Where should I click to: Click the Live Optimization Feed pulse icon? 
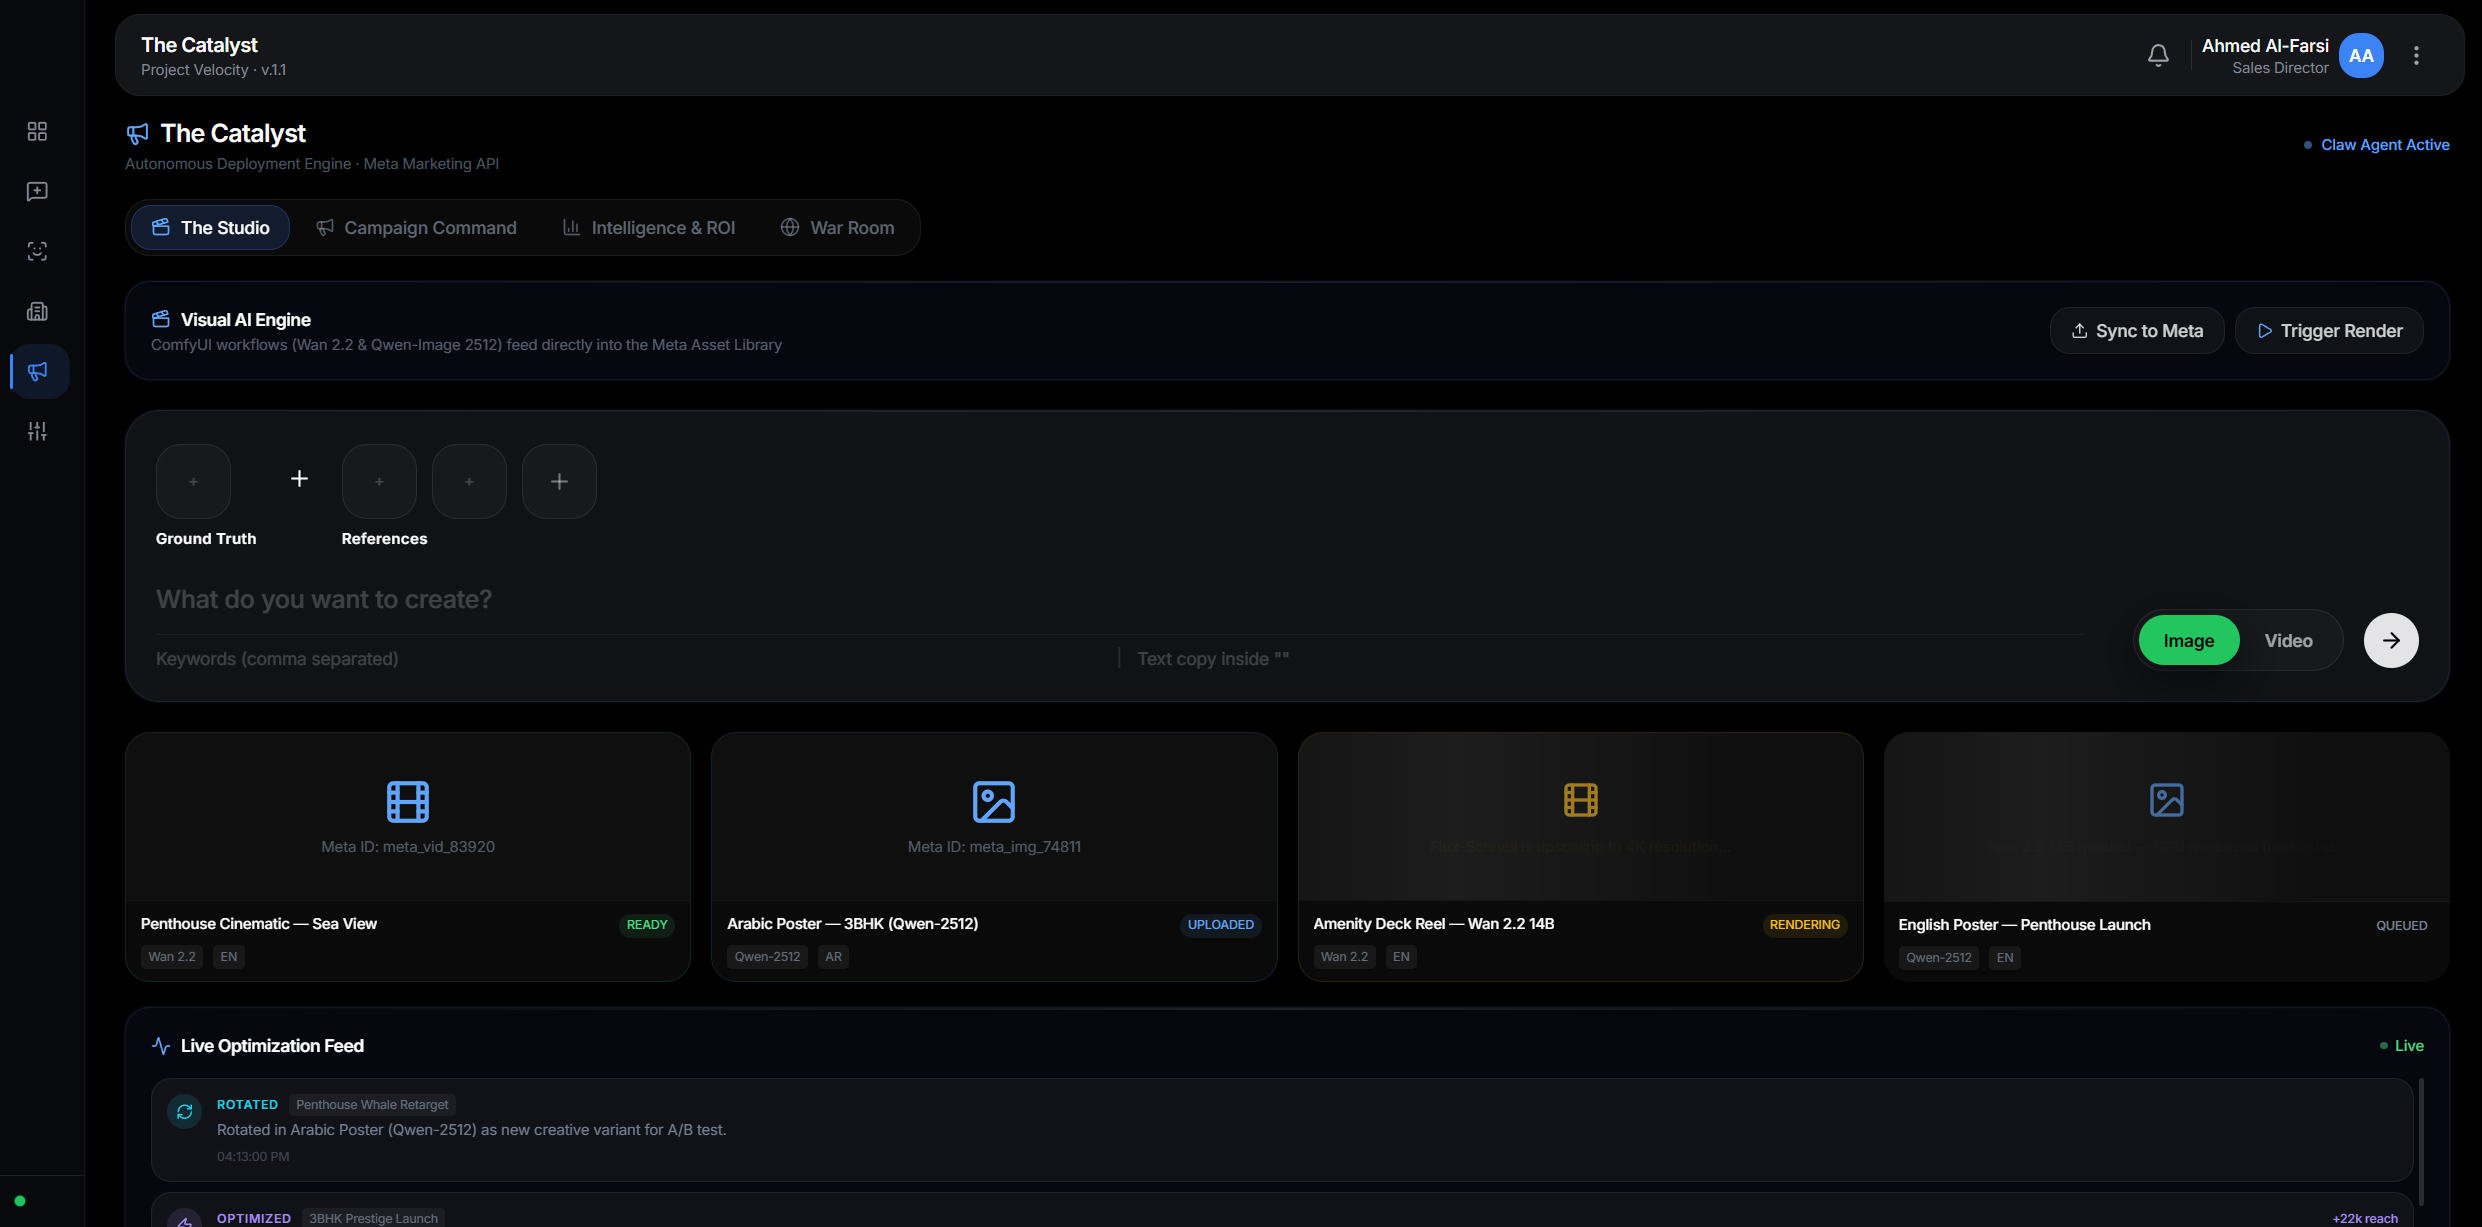(161, 1046)
